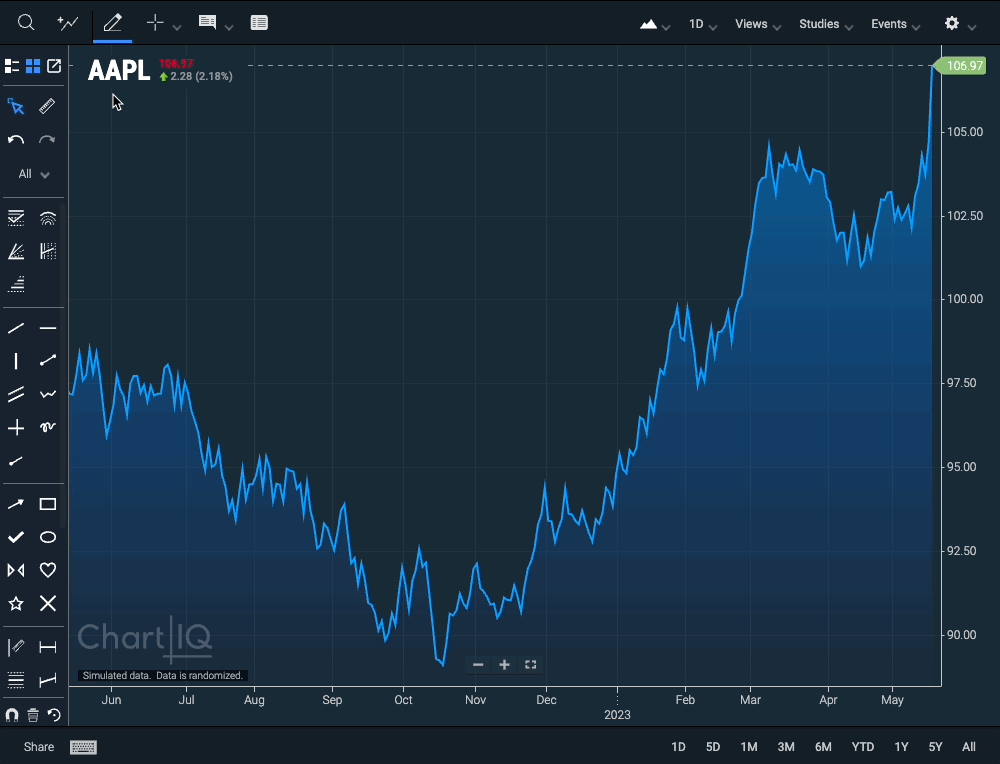The width and height of the screenshot is (1000, 764).
Task: Switch drawing palette to list view
Action: (x=12, y=66)
